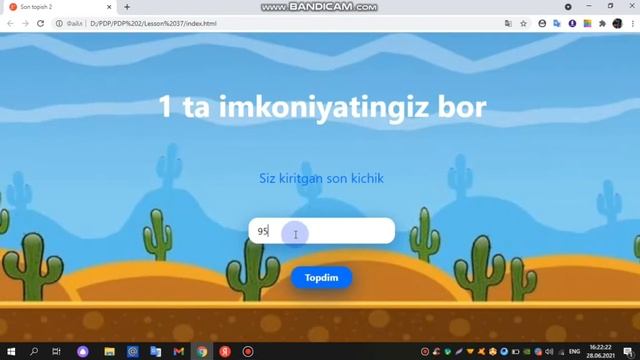Click the NVIDIA tray icon
The image size is (640, 360).
pos(527,351)
